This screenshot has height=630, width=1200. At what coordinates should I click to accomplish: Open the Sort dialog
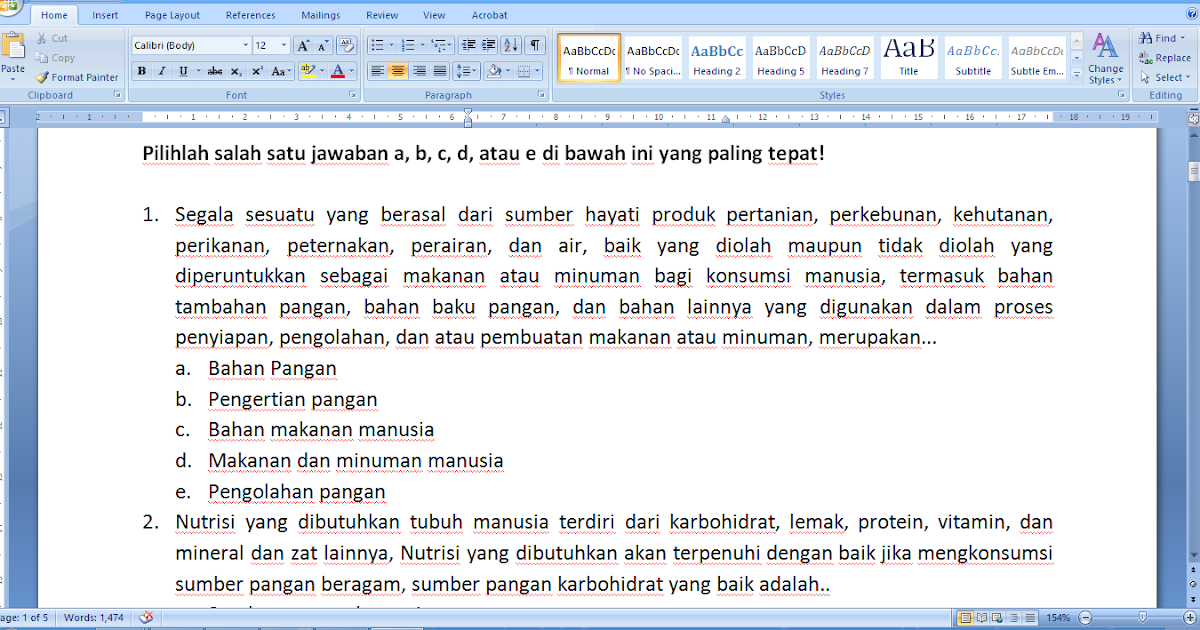point(509,45)
